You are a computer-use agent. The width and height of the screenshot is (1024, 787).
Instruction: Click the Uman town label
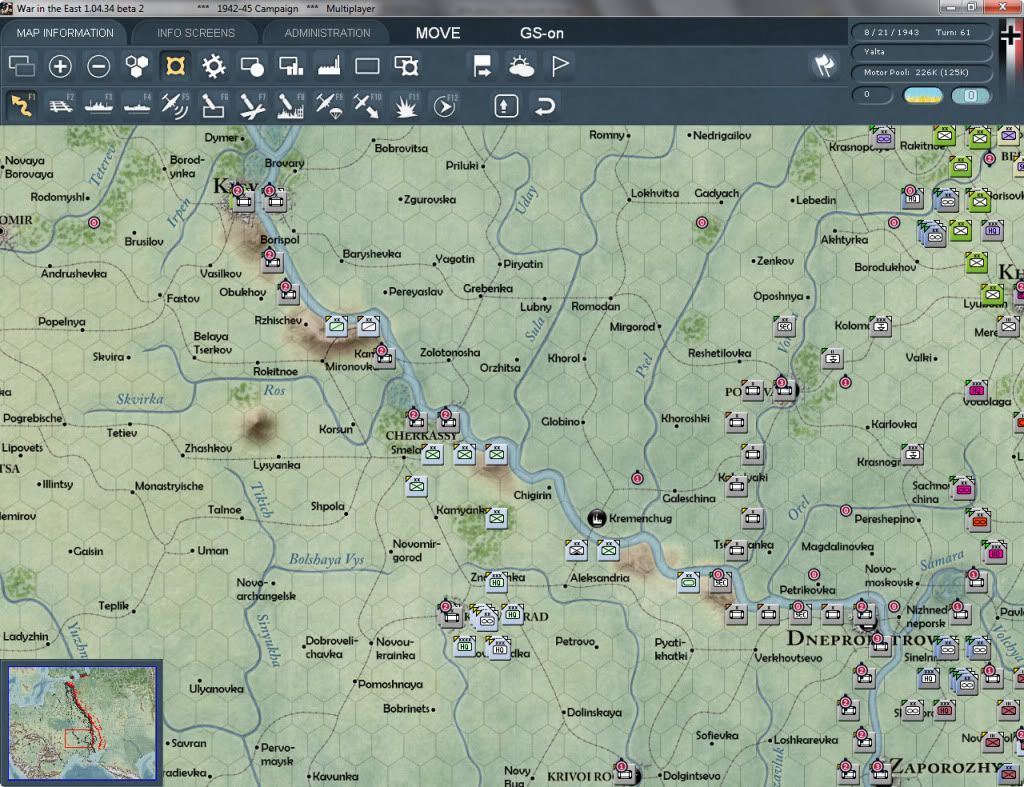pos(212,551)
